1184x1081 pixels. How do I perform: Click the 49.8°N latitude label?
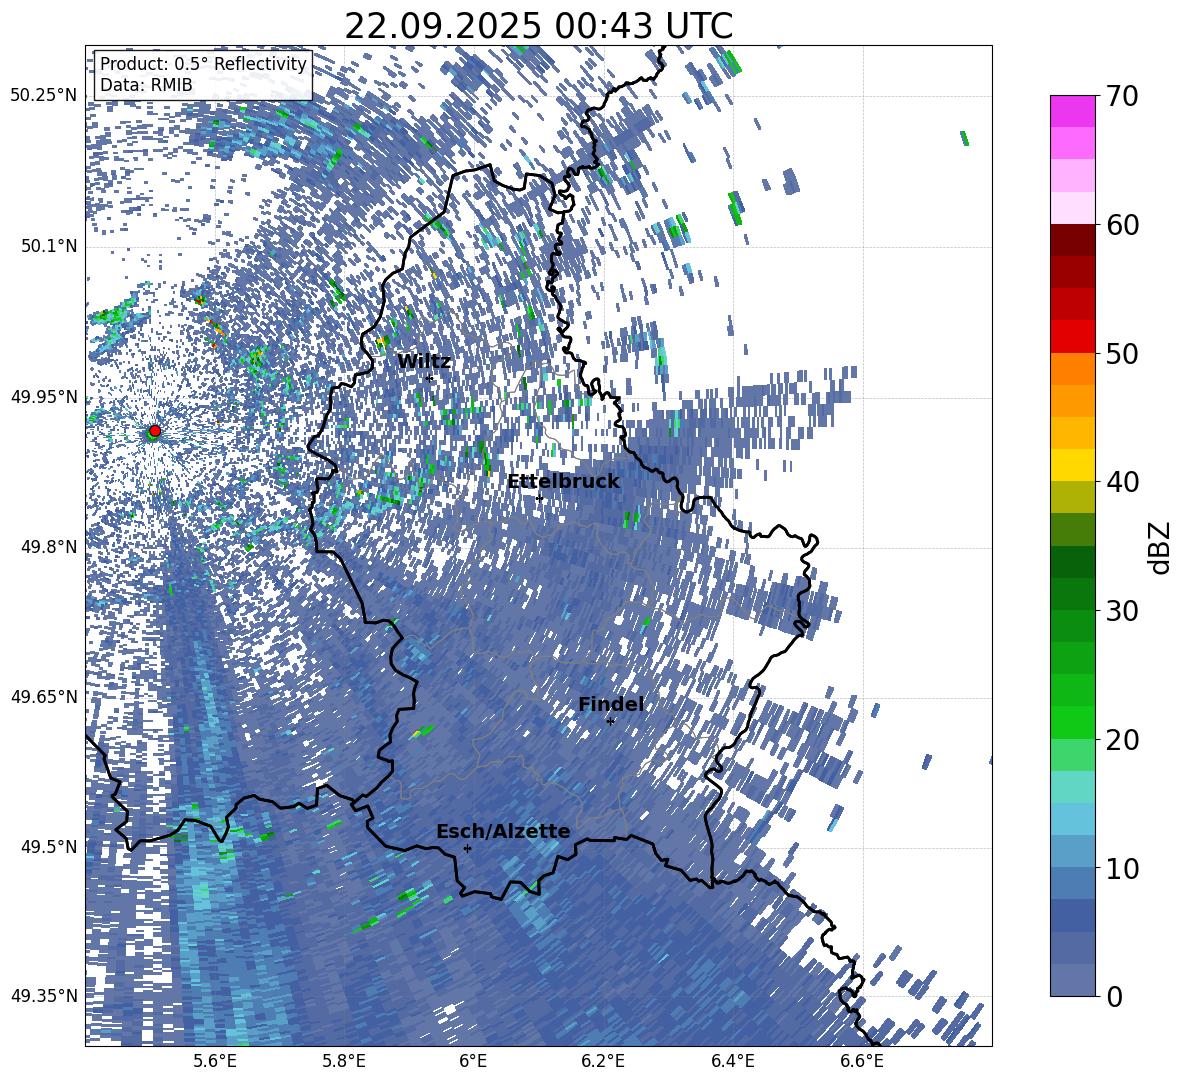(x=49, y=546)
